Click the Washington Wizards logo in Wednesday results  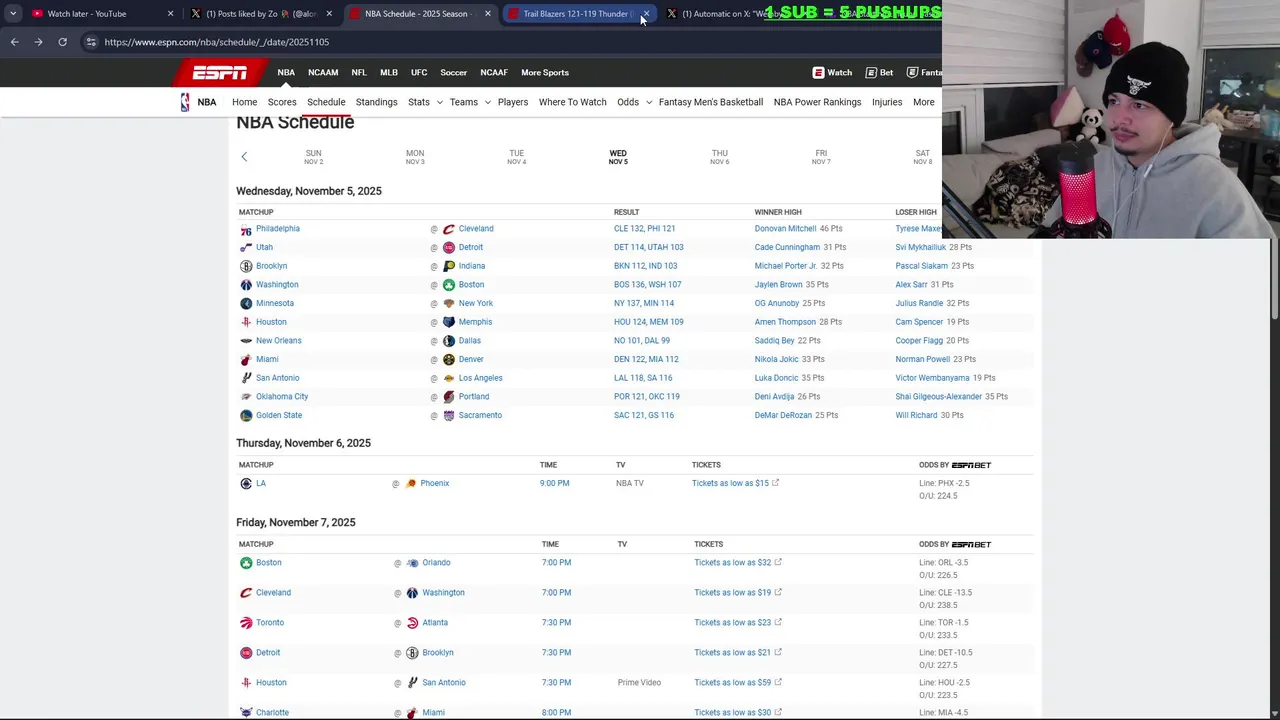click(x=246, y=285)
